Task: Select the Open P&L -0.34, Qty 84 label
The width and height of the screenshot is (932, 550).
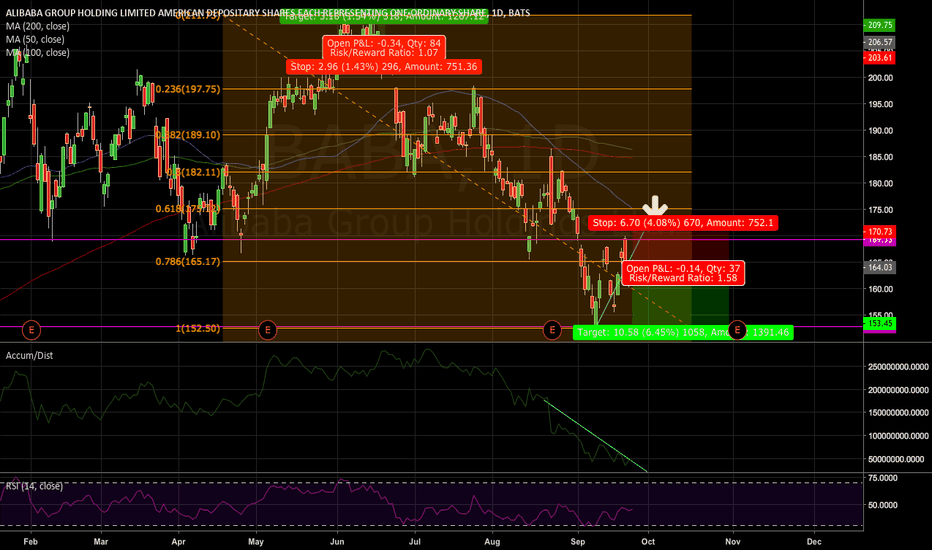Action: pos(384,48)
